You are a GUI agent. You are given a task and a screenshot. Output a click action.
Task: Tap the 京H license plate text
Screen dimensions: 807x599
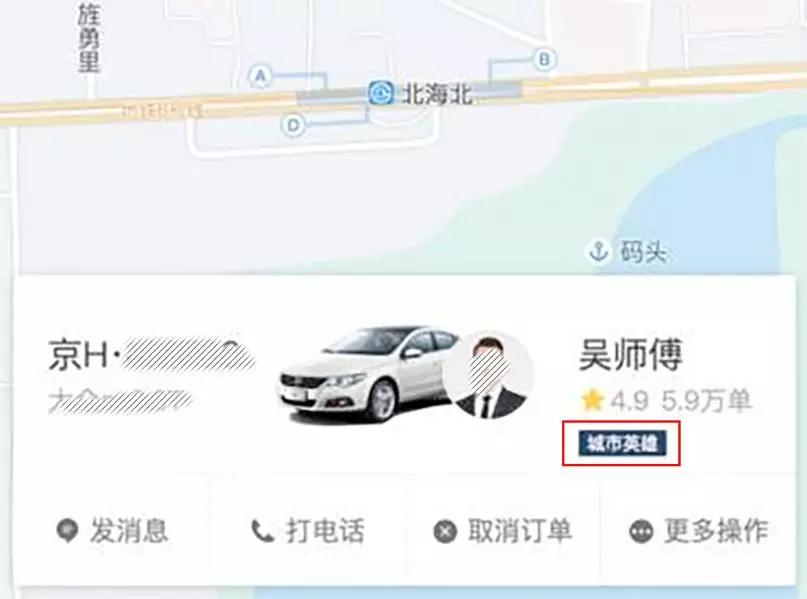[152, 354]
